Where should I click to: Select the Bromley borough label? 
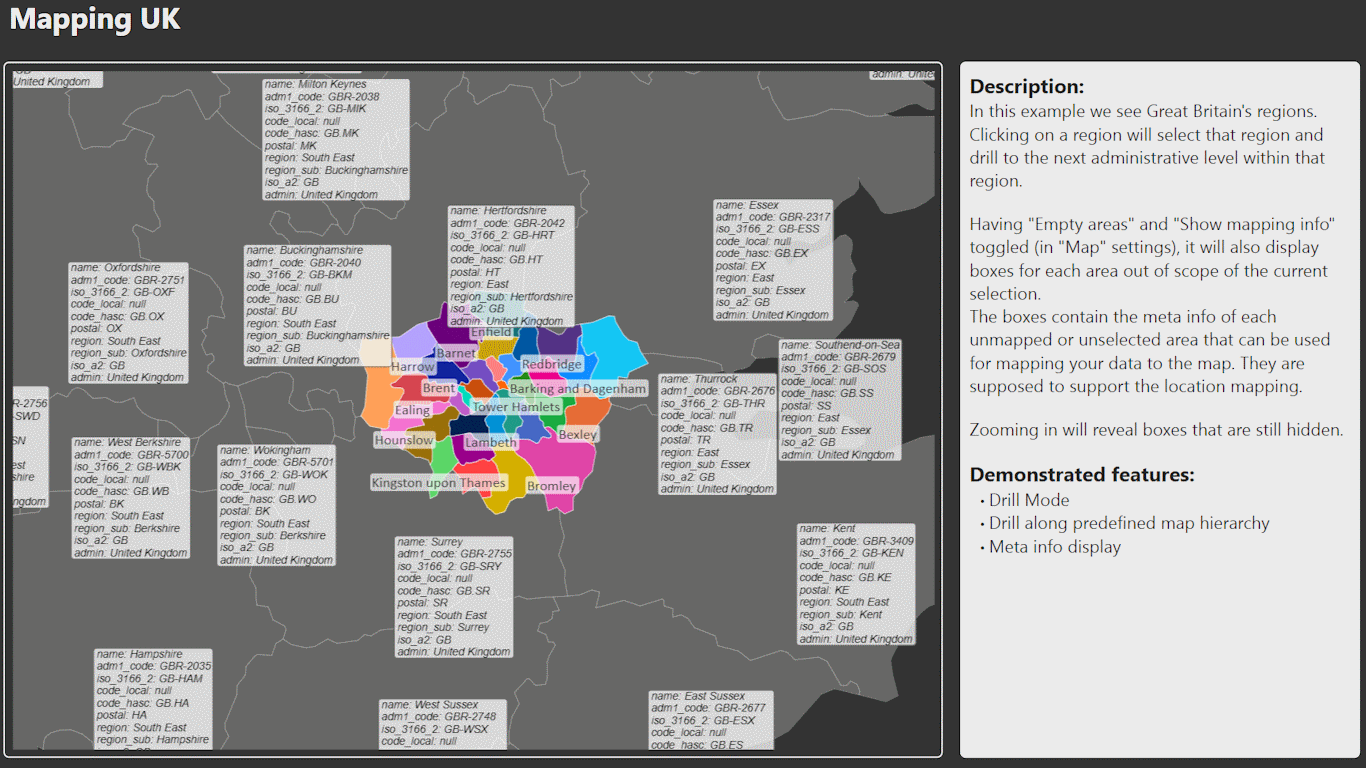(x=551, y=486)
